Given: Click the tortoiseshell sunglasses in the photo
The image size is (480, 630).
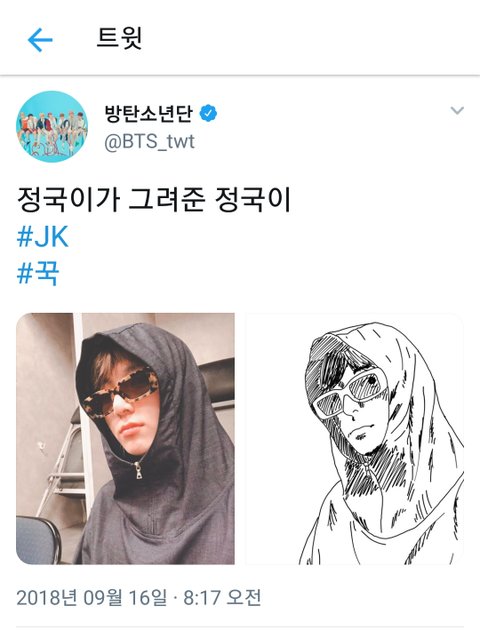Looking at the screenshot, I should [121, 389].
